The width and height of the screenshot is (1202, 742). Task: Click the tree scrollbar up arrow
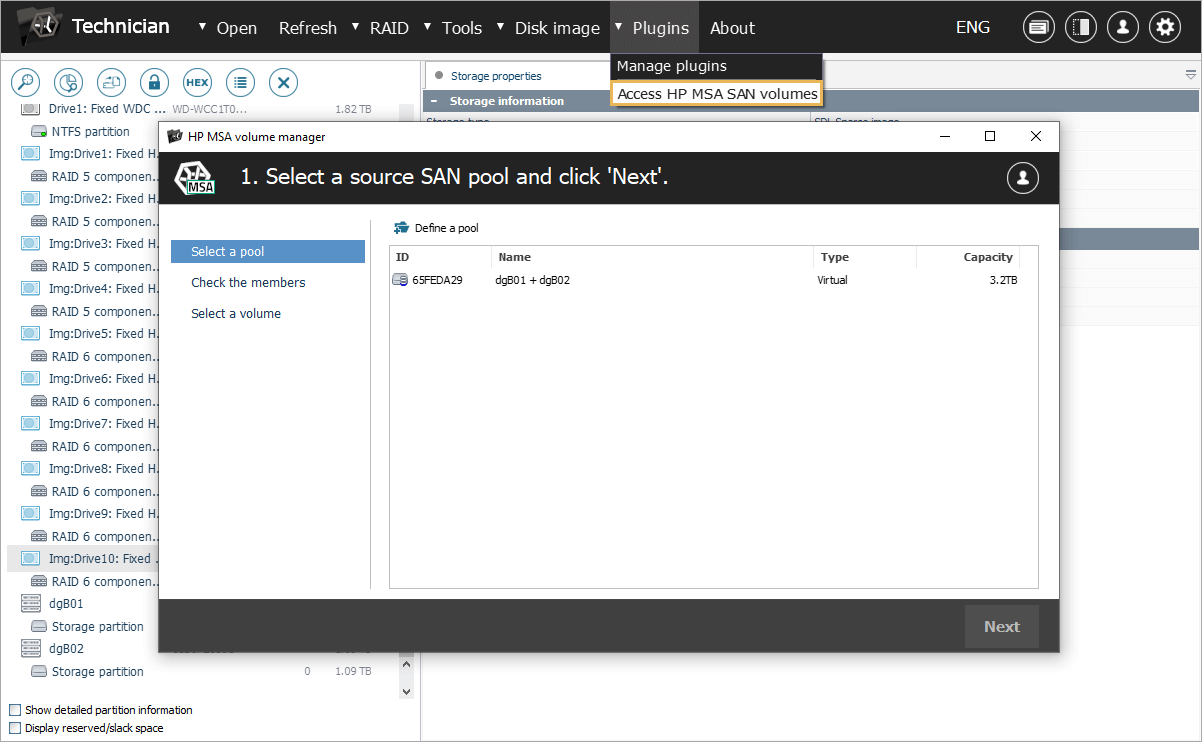point(405,663)
